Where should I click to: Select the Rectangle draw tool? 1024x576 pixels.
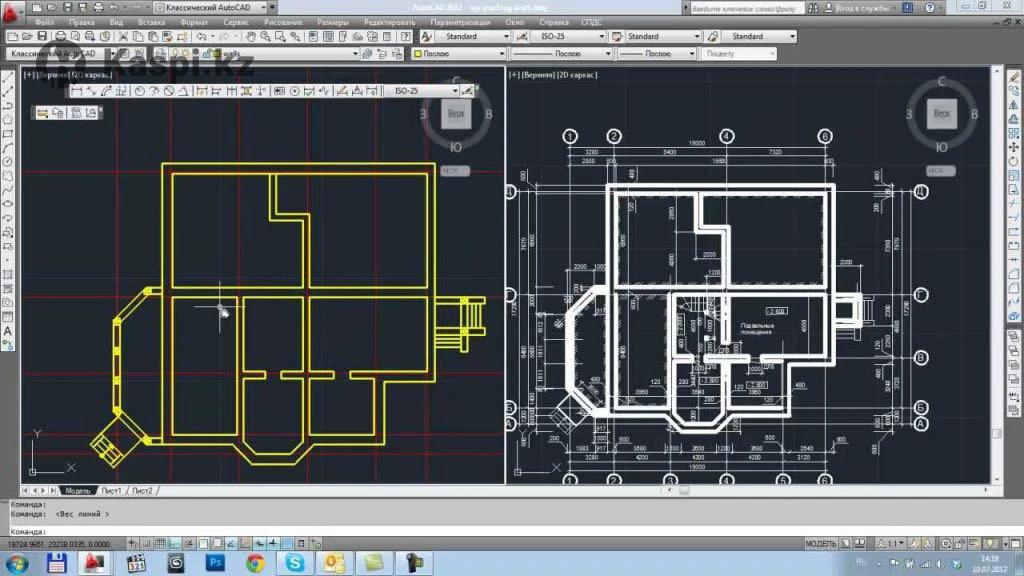[x=8, y=134]
